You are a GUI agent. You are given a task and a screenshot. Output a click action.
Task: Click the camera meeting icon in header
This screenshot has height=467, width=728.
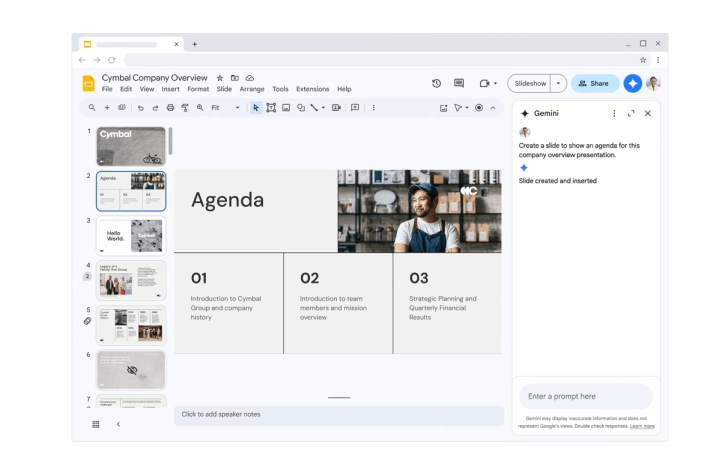(x=485, y=84)
